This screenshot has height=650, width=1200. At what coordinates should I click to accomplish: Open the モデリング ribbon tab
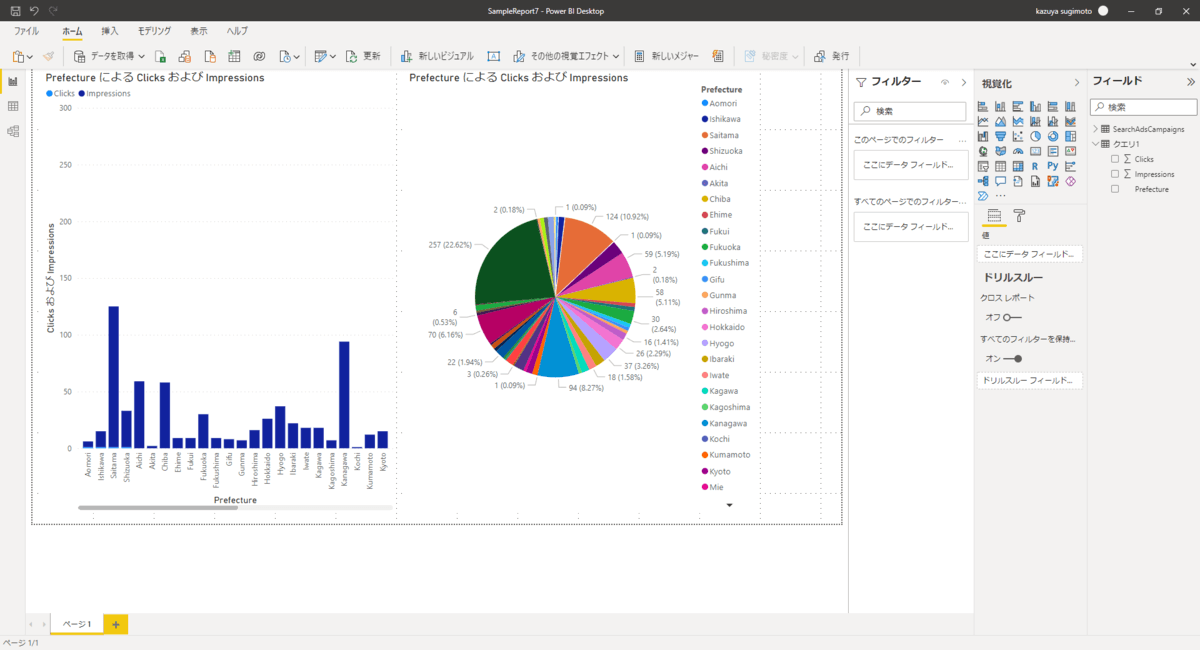point(154,31)
